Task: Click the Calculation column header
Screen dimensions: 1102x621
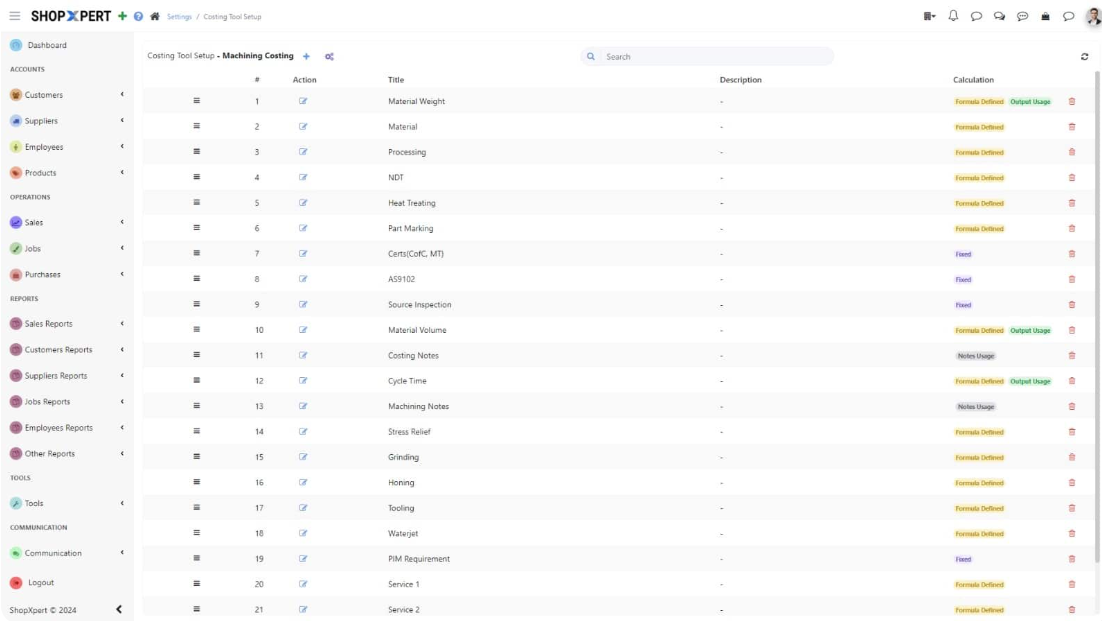Action: pyautogui.click(x=973, y=80)
